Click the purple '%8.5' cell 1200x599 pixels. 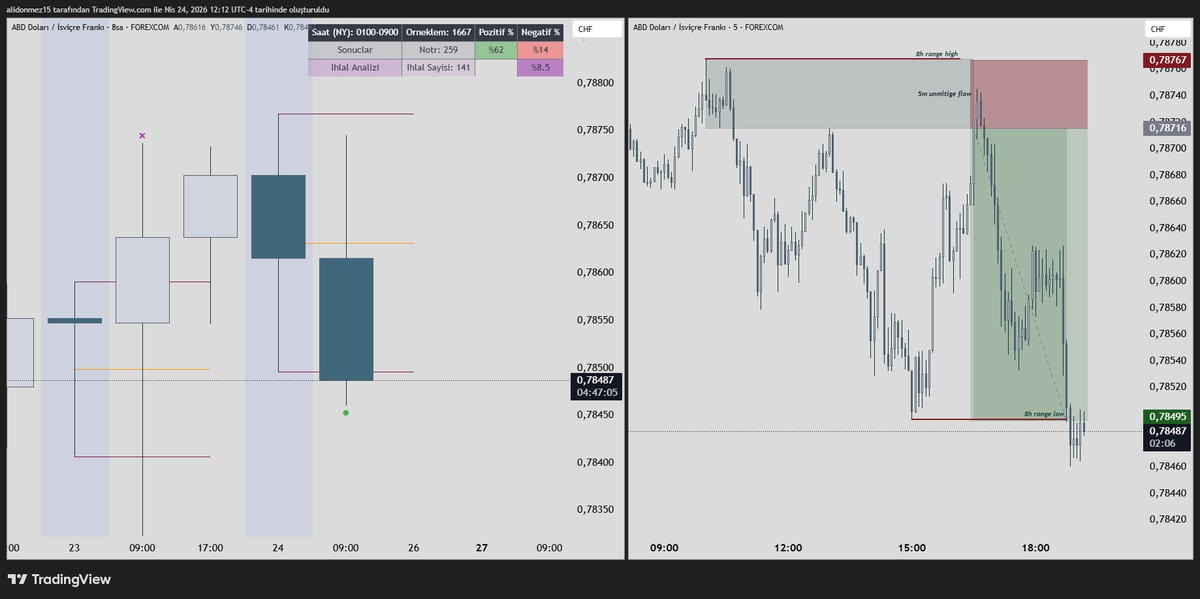pyautogui.click(x=541, y=68)
